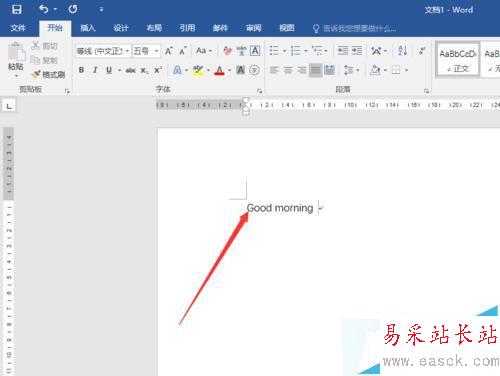
Task: Undo the last action
Action: [x=44, y=9]
